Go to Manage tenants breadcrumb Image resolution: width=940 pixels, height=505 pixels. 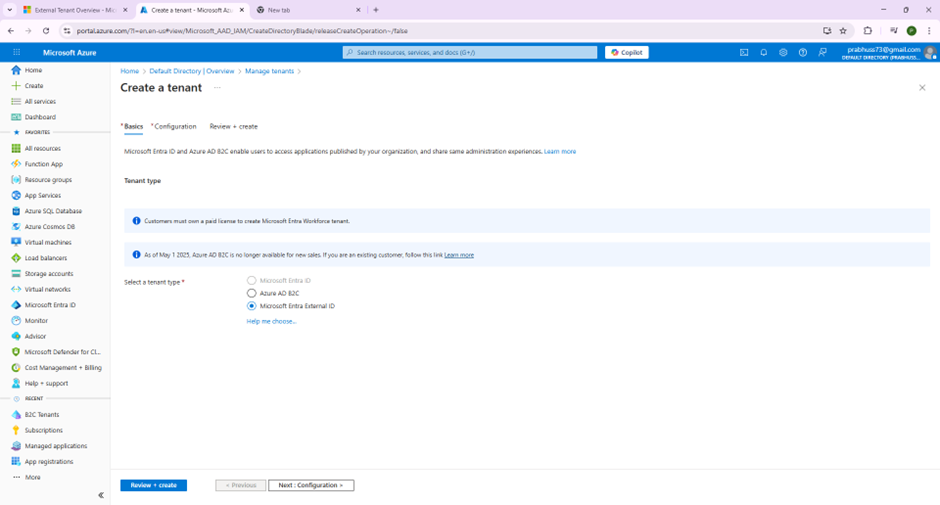point(269,71)
